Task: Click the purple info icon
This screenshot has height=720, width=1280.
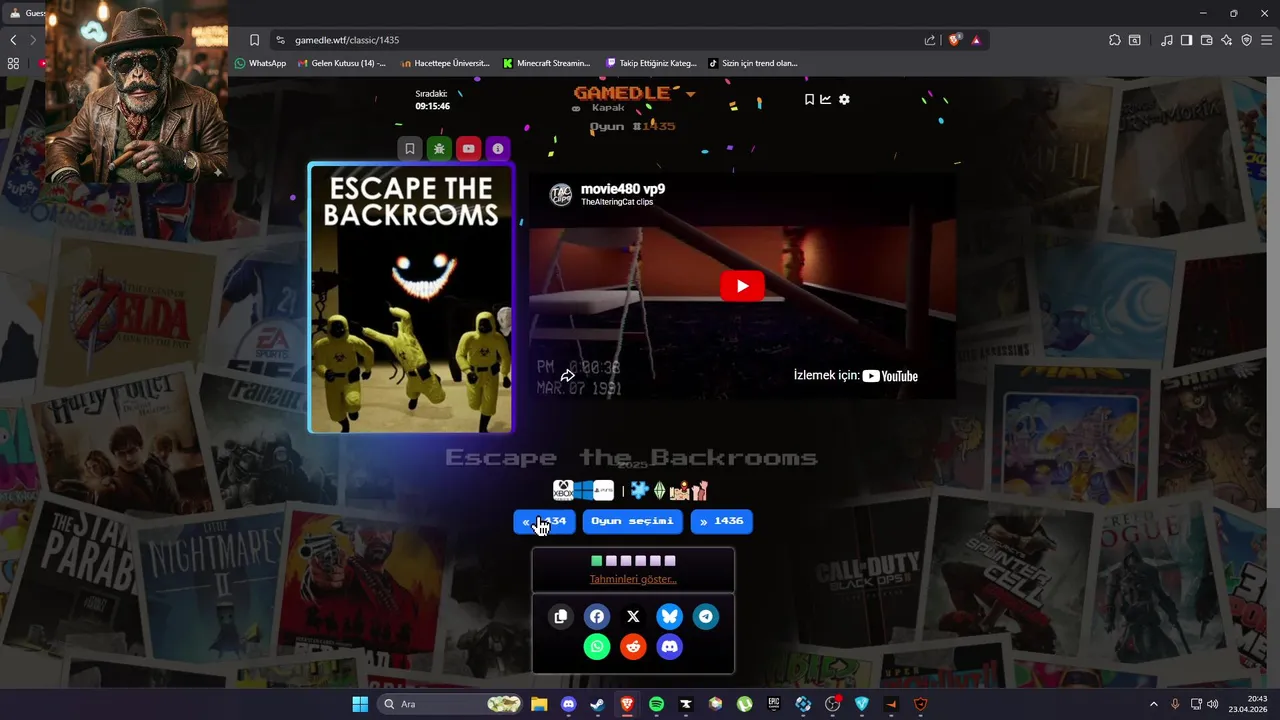Action: (498, 149)
